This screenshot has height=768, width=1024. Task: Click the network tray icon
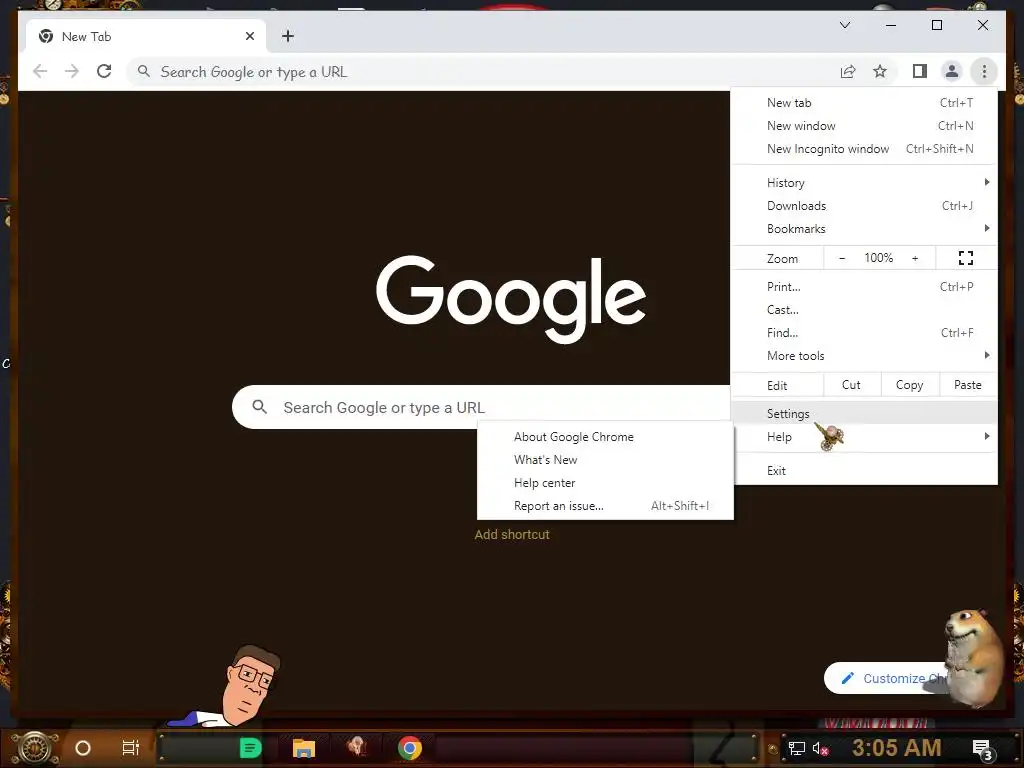(x=797, y=748)
